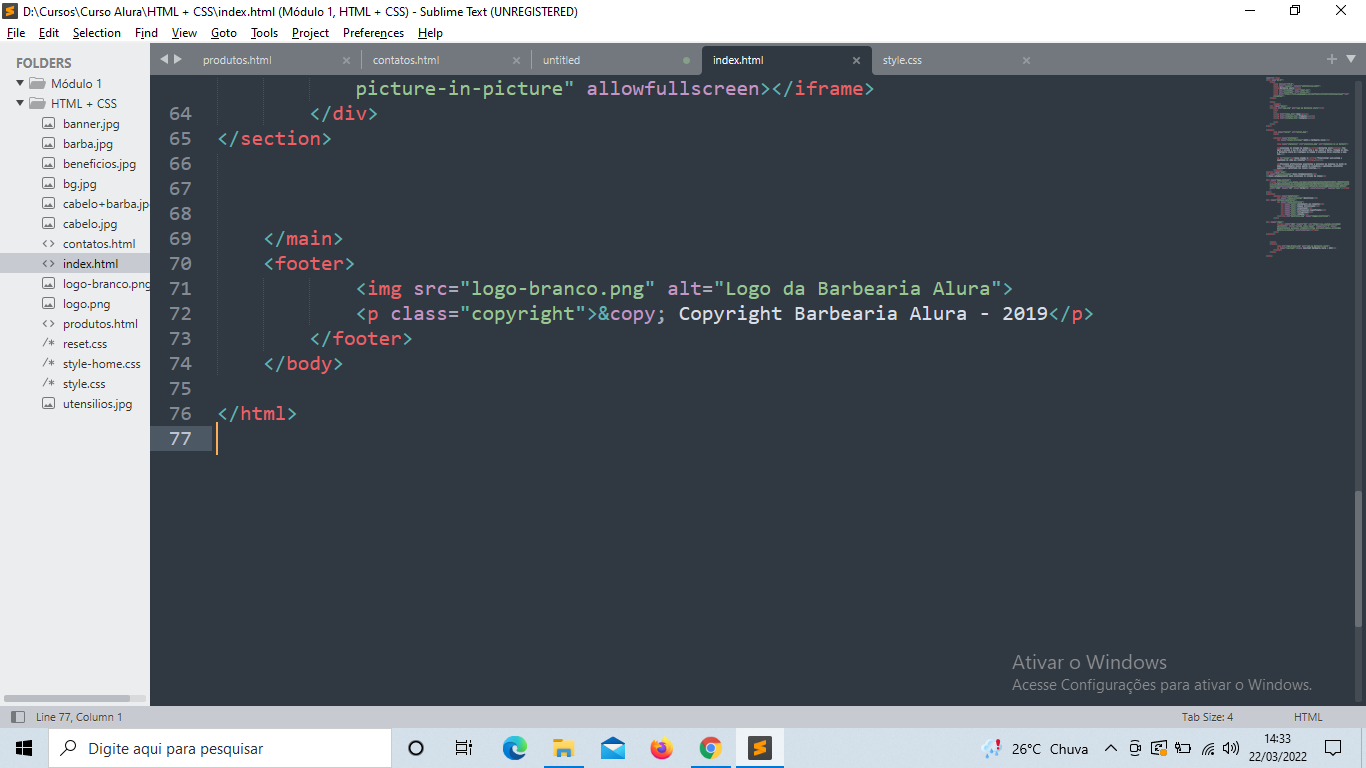Open the Preferences menu
This screenshot has height=768, width=1366.
tap(373, 33)
